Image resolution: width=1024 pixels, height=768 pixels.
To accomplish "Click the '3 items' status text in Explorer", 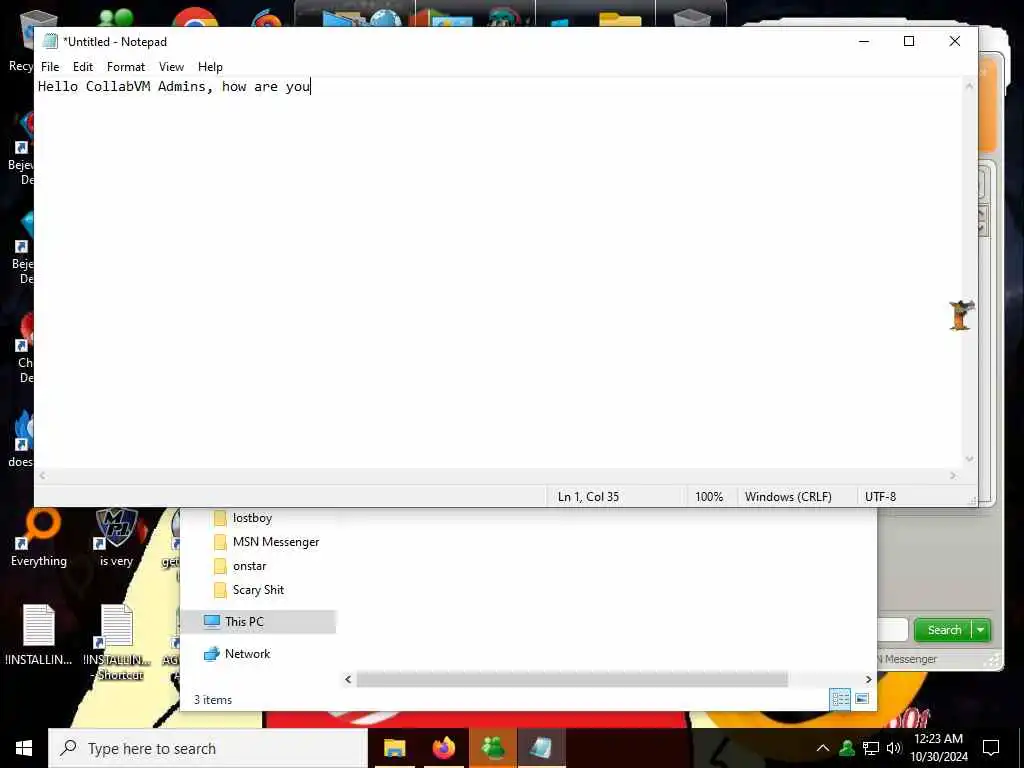I will tap(213, 699).
